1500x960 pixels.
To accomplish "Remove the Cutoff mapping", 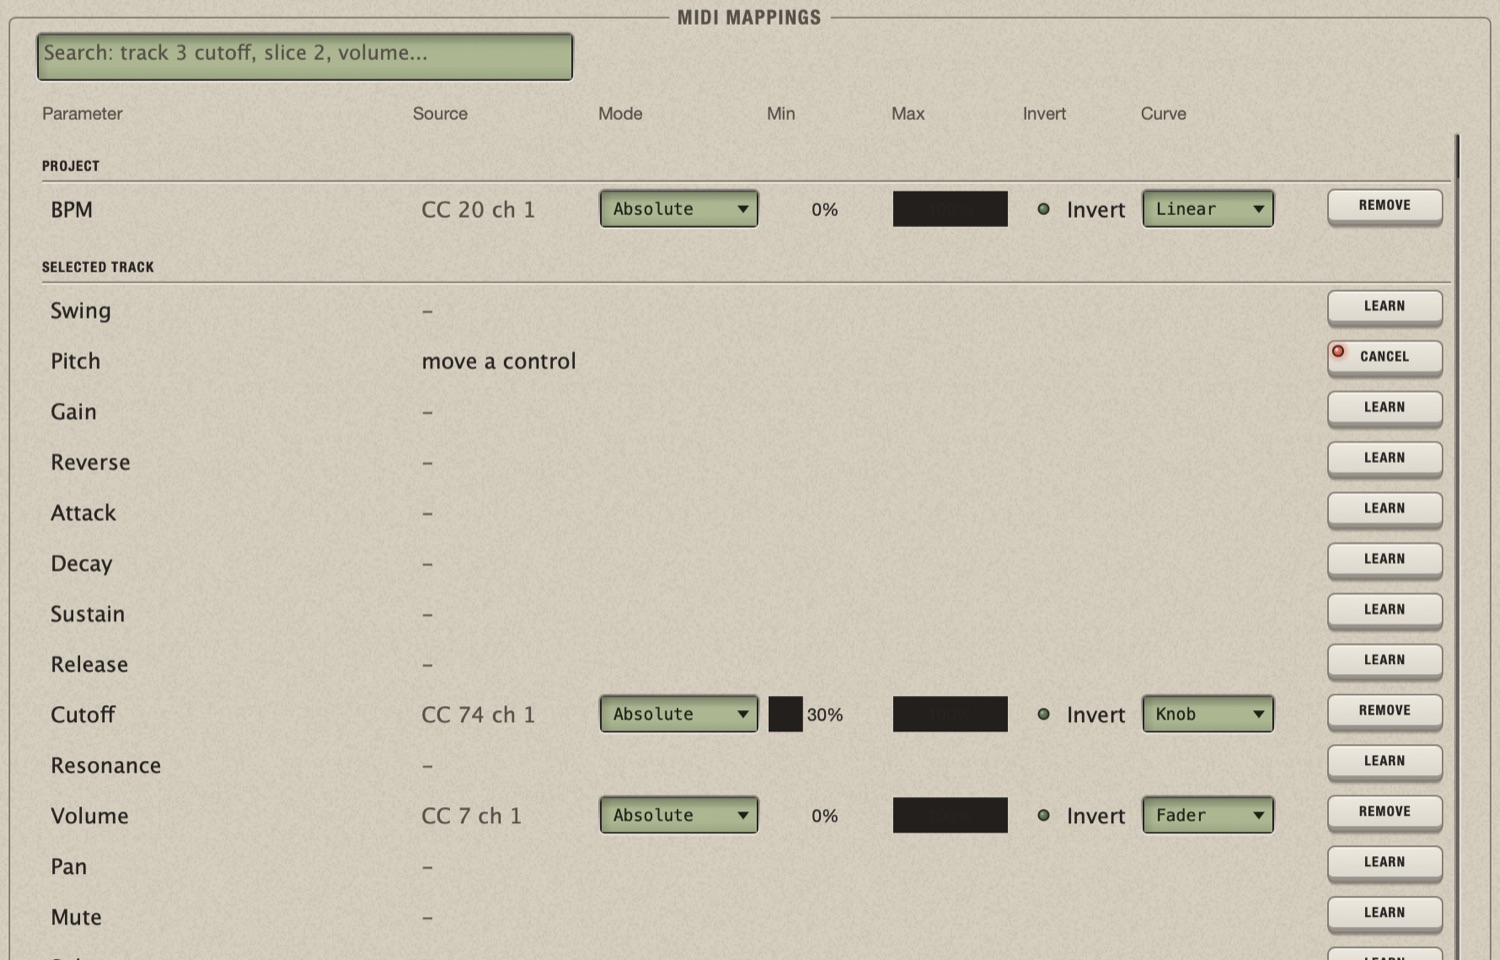I will [1385, 711].
